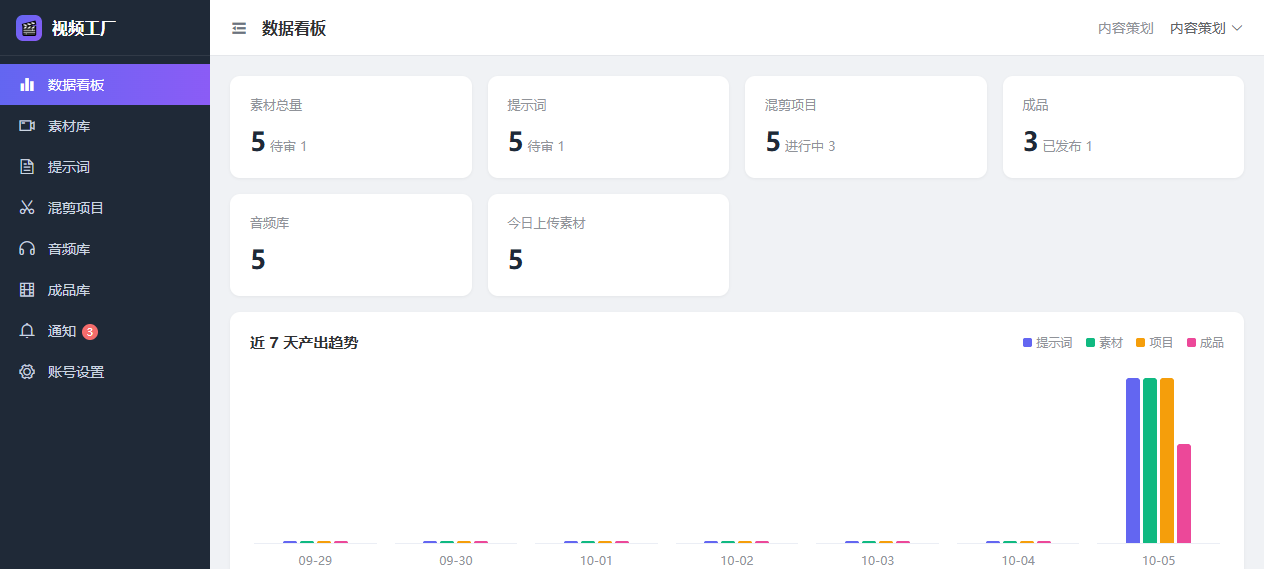Click the 10-05 axis label
This screenshot has height=569, width=1264.
[x=1159, y=560]
